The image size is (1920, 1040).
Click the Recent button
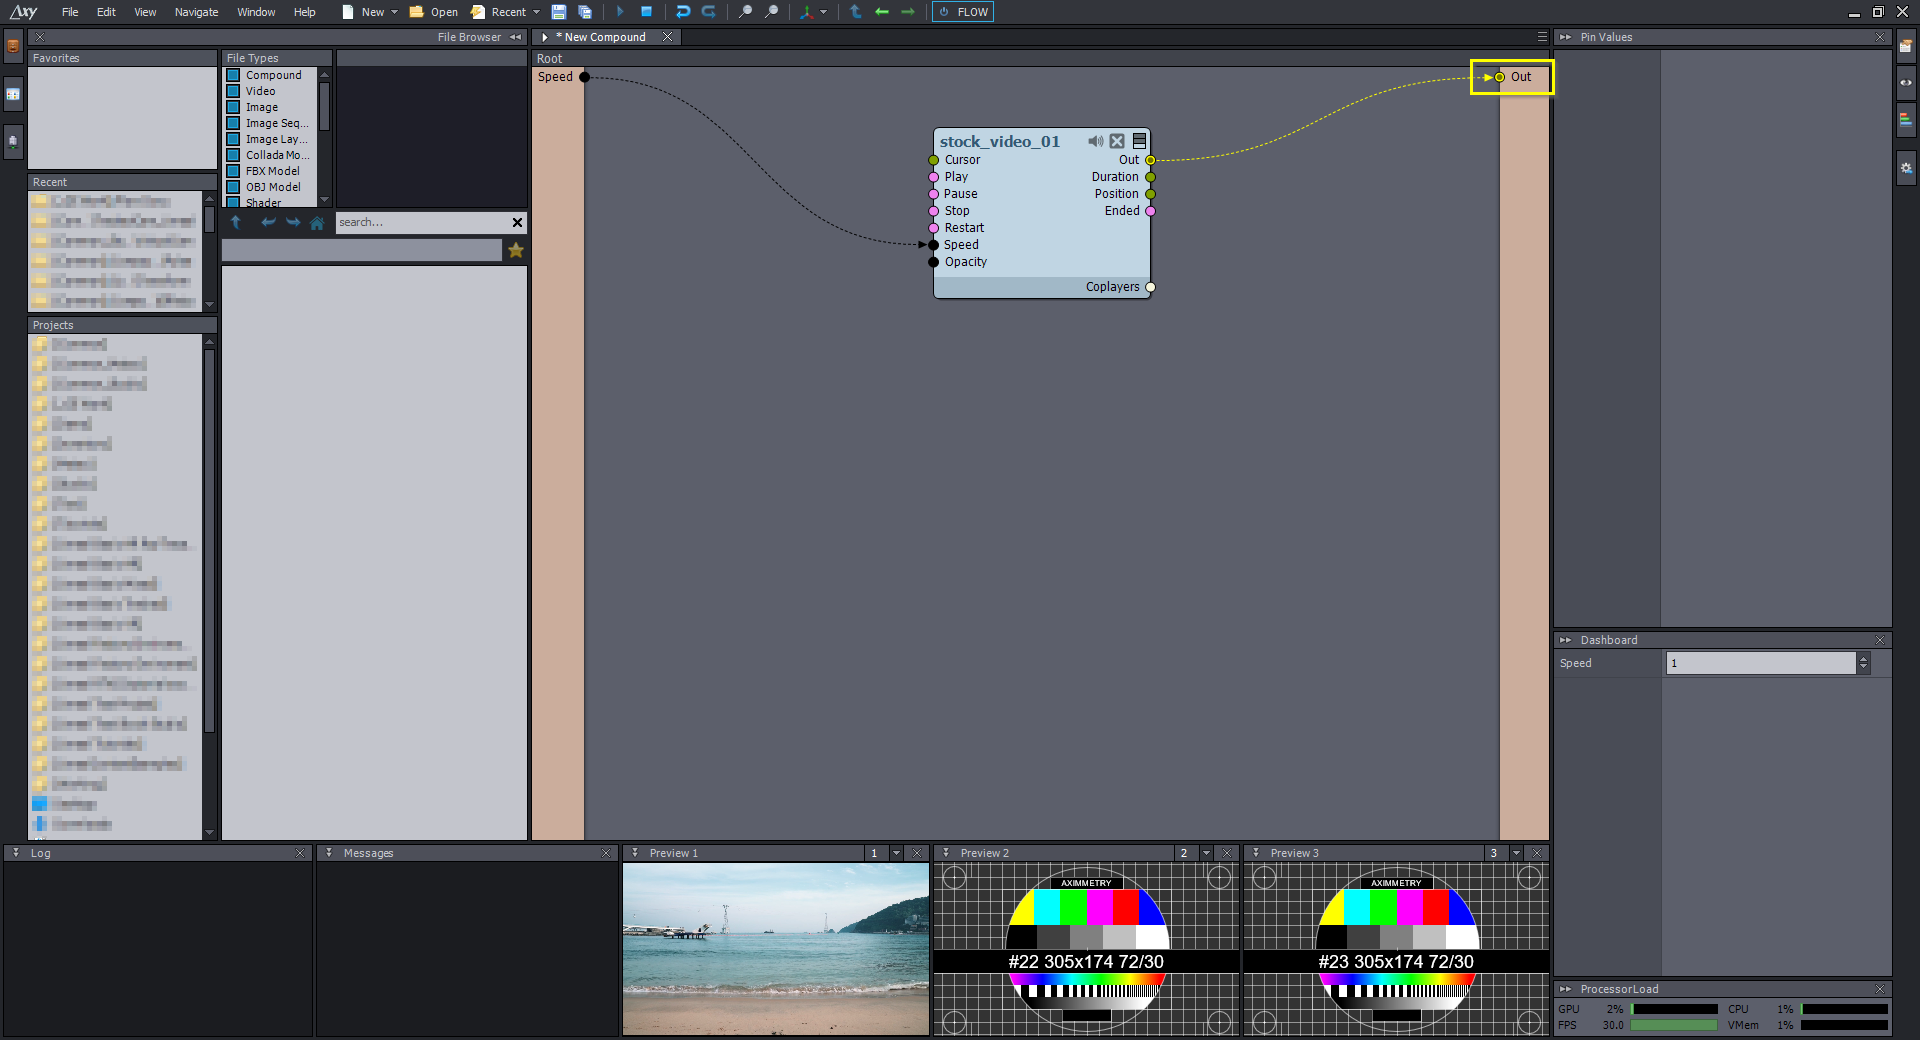[x=499, y=12]
